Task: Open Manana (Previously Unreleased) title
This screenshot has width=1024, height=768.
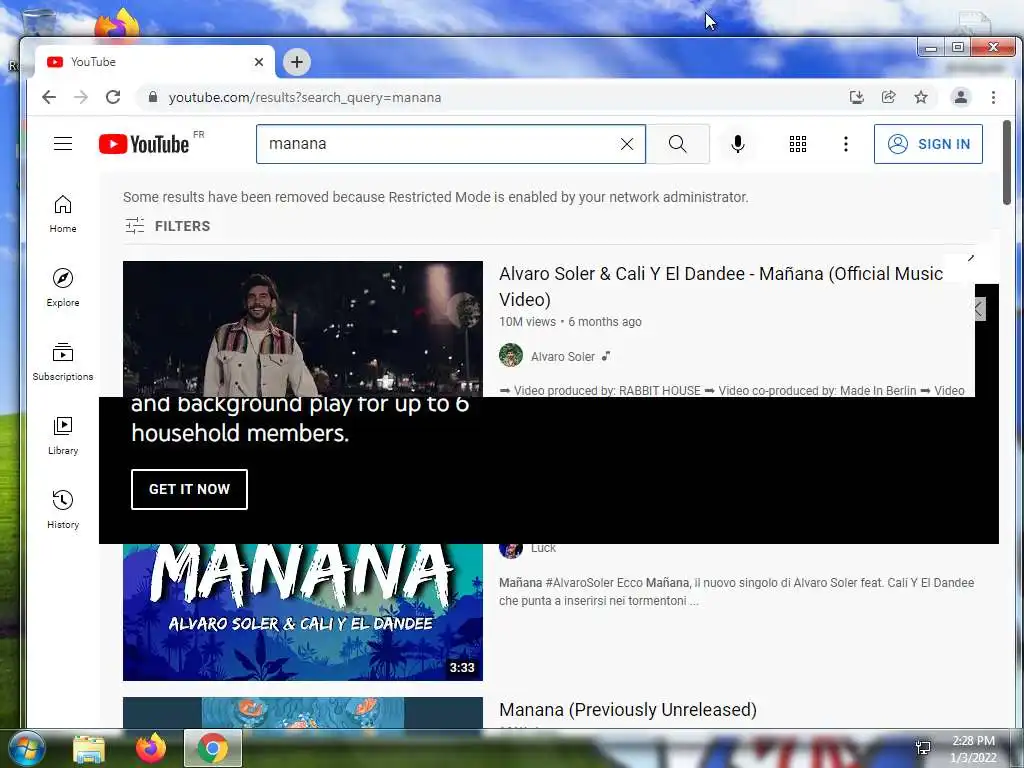Action: 628,709
